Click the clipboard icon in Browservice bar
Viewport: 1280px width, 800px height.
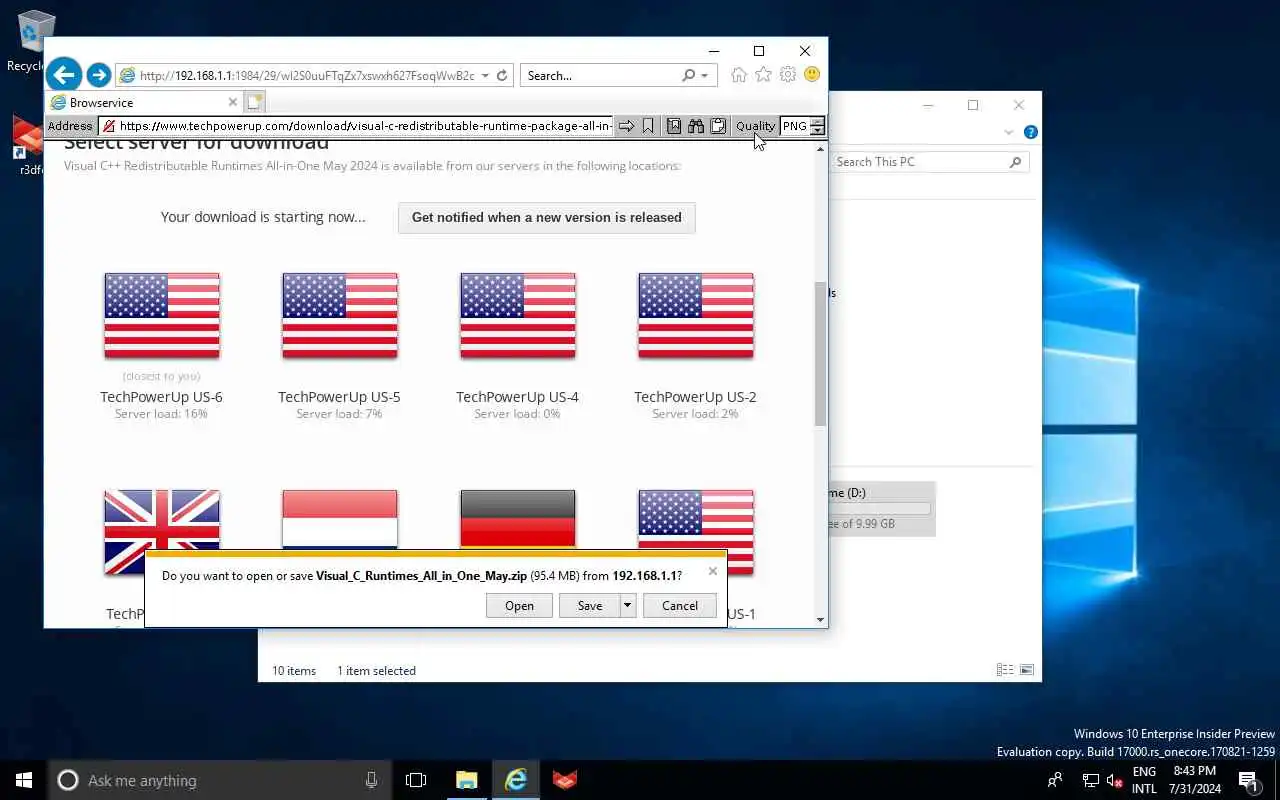(x=718, y=126)
